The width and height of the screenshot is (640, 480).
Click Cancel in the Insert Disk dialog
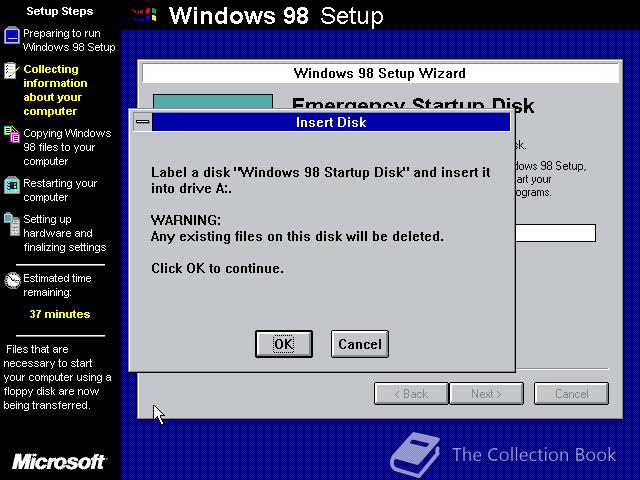[x=360, y=344]
